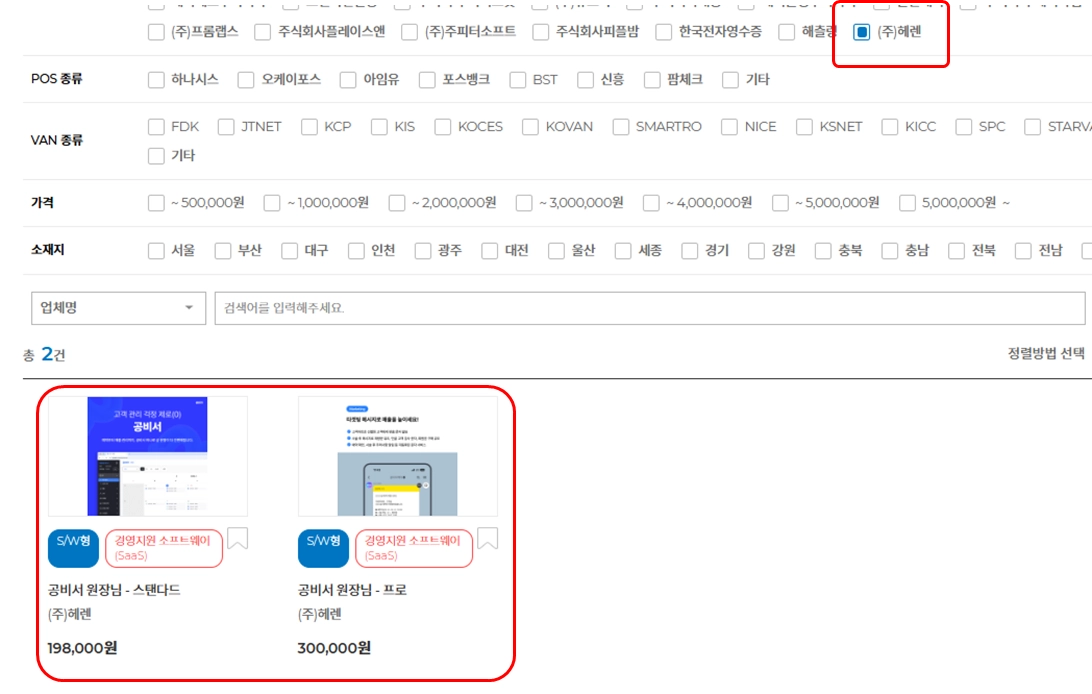Check 전북 location checkbox
Image resolution: width=1092 pixels, height=694 pixels.
point(956,251)
